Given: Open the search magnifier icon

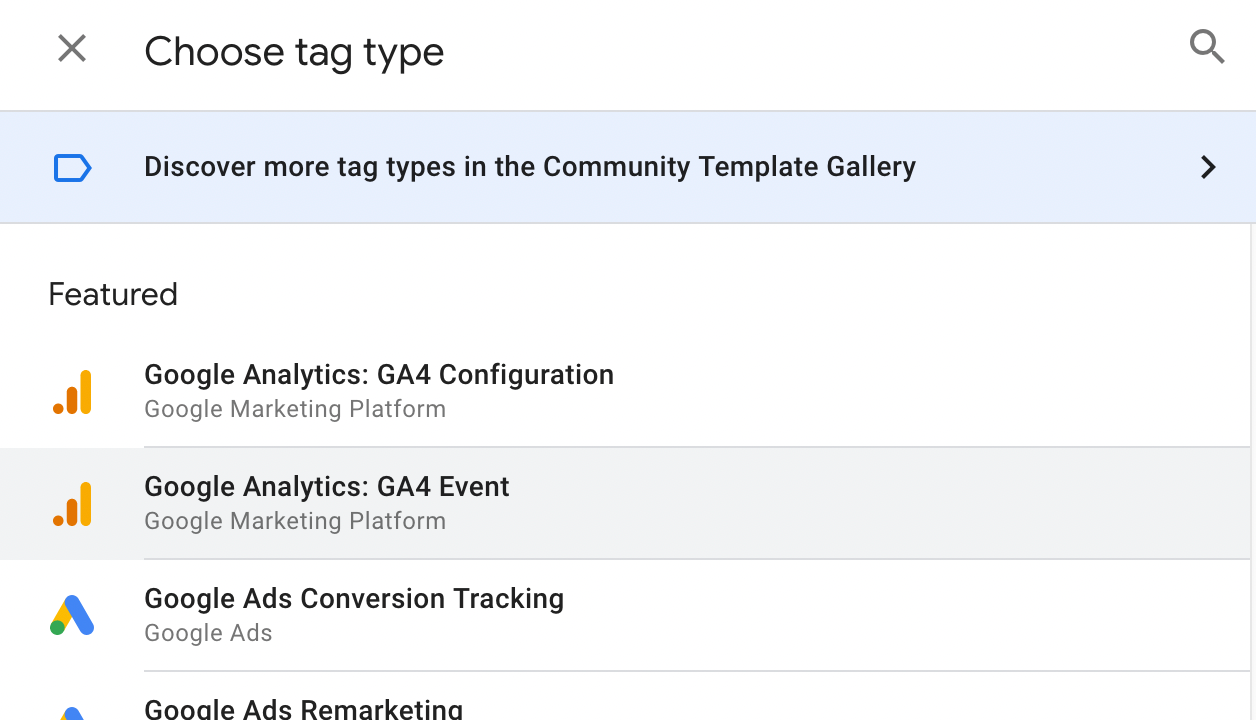Looking at the screenshot, I should tap(1207, 46).
